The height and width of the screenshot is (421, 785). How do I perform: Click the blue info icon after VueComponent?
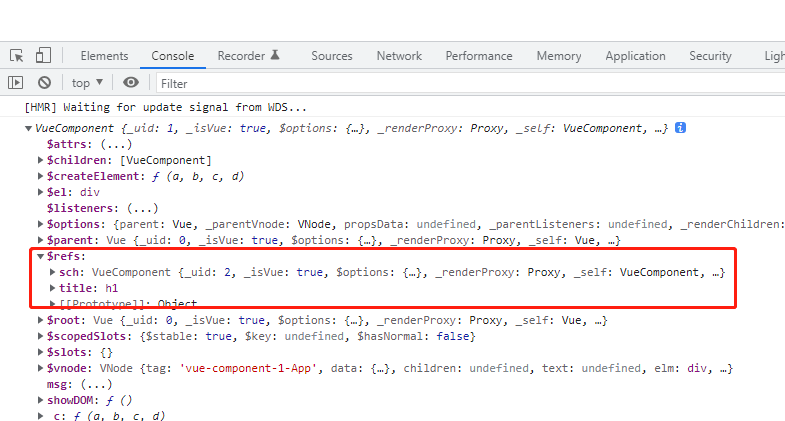pos(680,128)
